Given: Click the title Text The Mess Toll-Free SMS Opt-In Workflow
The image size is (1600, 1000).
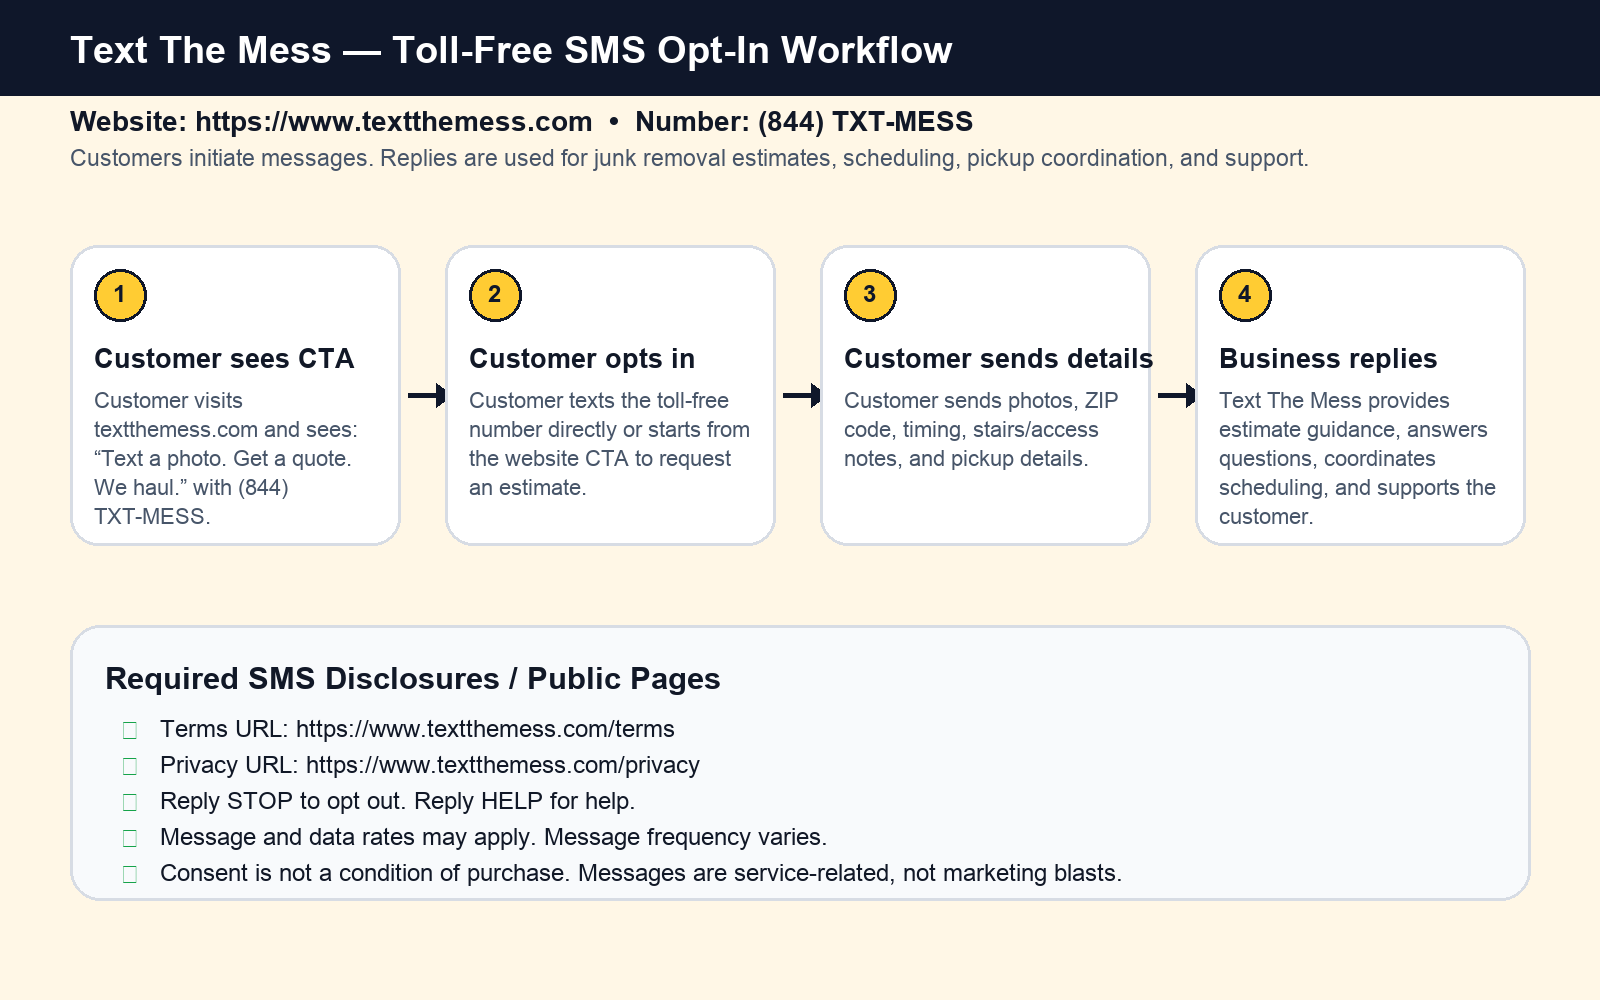Looking at the screenshot, I should [511, 50].
